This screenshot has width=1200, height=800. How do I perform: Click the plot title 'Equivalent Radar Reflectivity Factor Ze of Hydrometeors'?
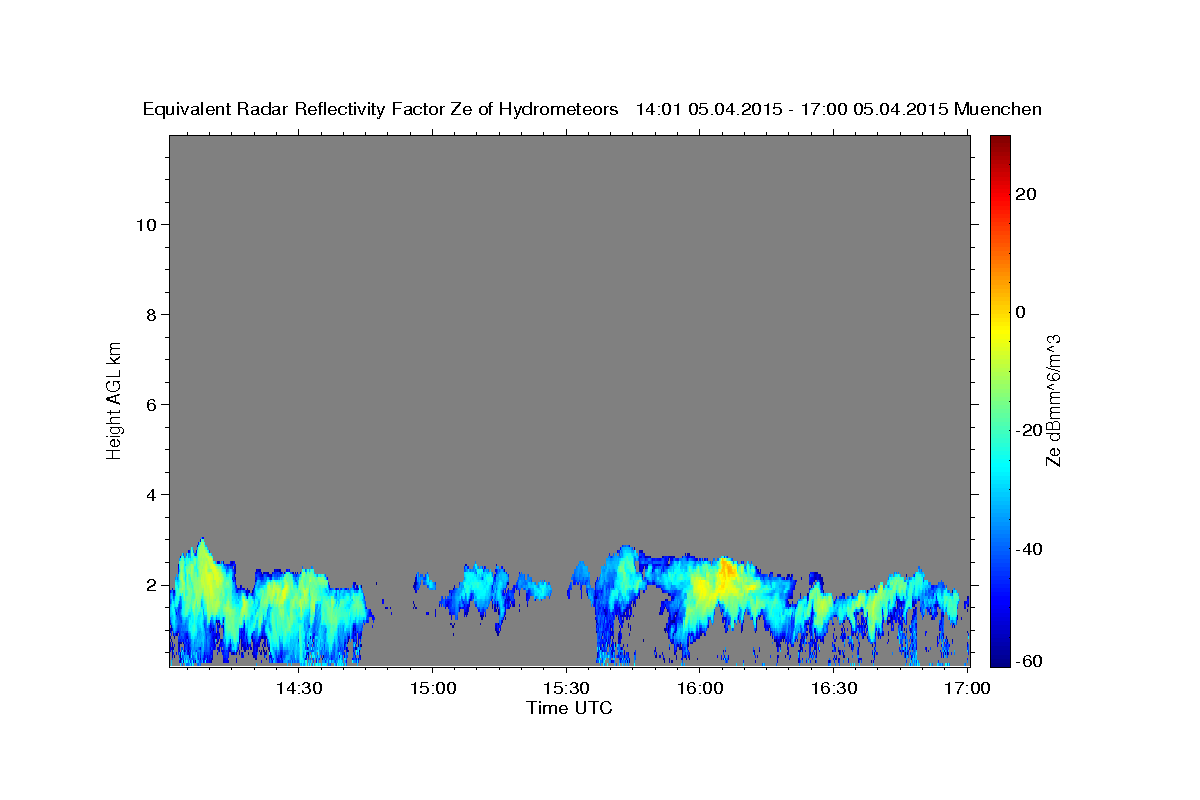click(380, 110)
